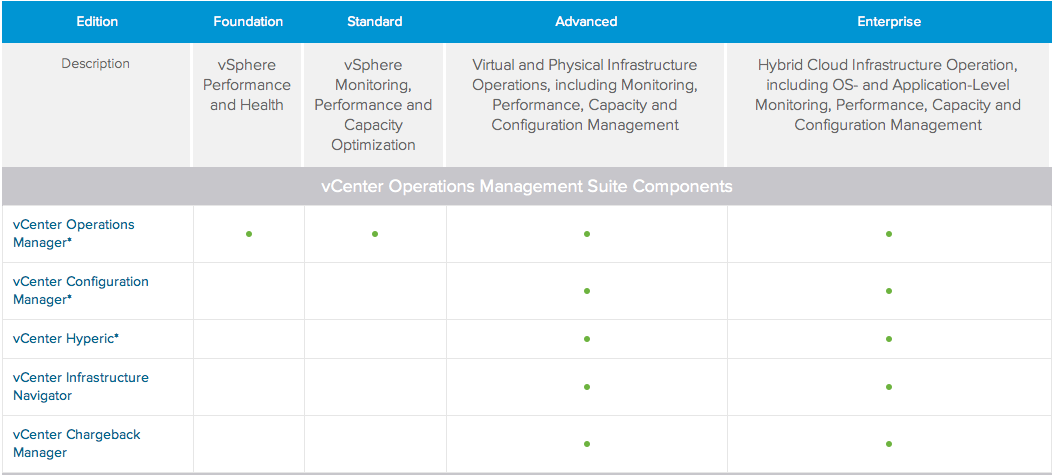Click the Advanced column header
This screenshot has height=475, width=1054.
click(x=586, y=21)
